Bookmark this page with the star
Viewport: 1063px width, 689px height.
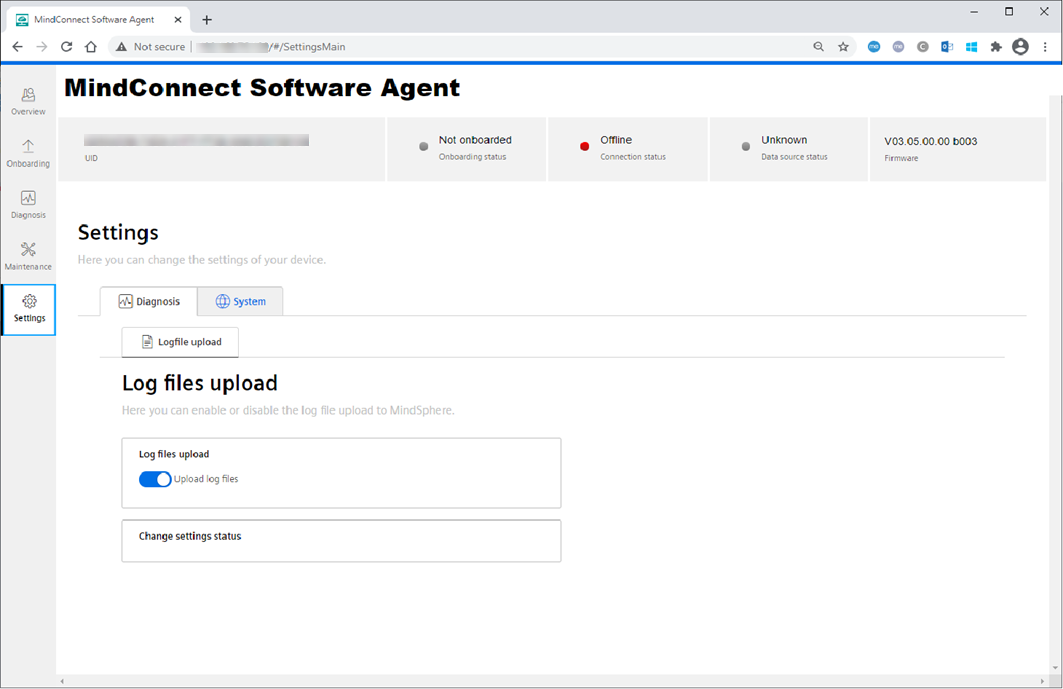(843, 47)
